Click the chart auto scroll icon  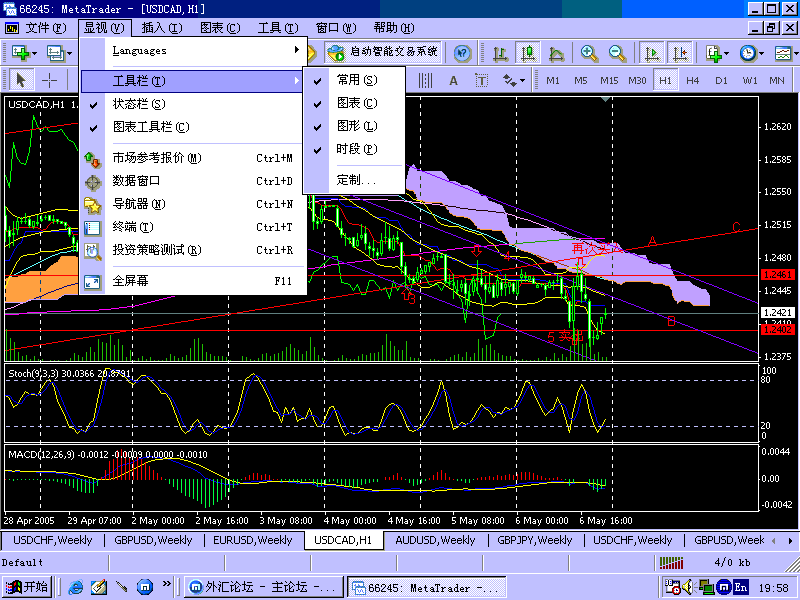652,53
